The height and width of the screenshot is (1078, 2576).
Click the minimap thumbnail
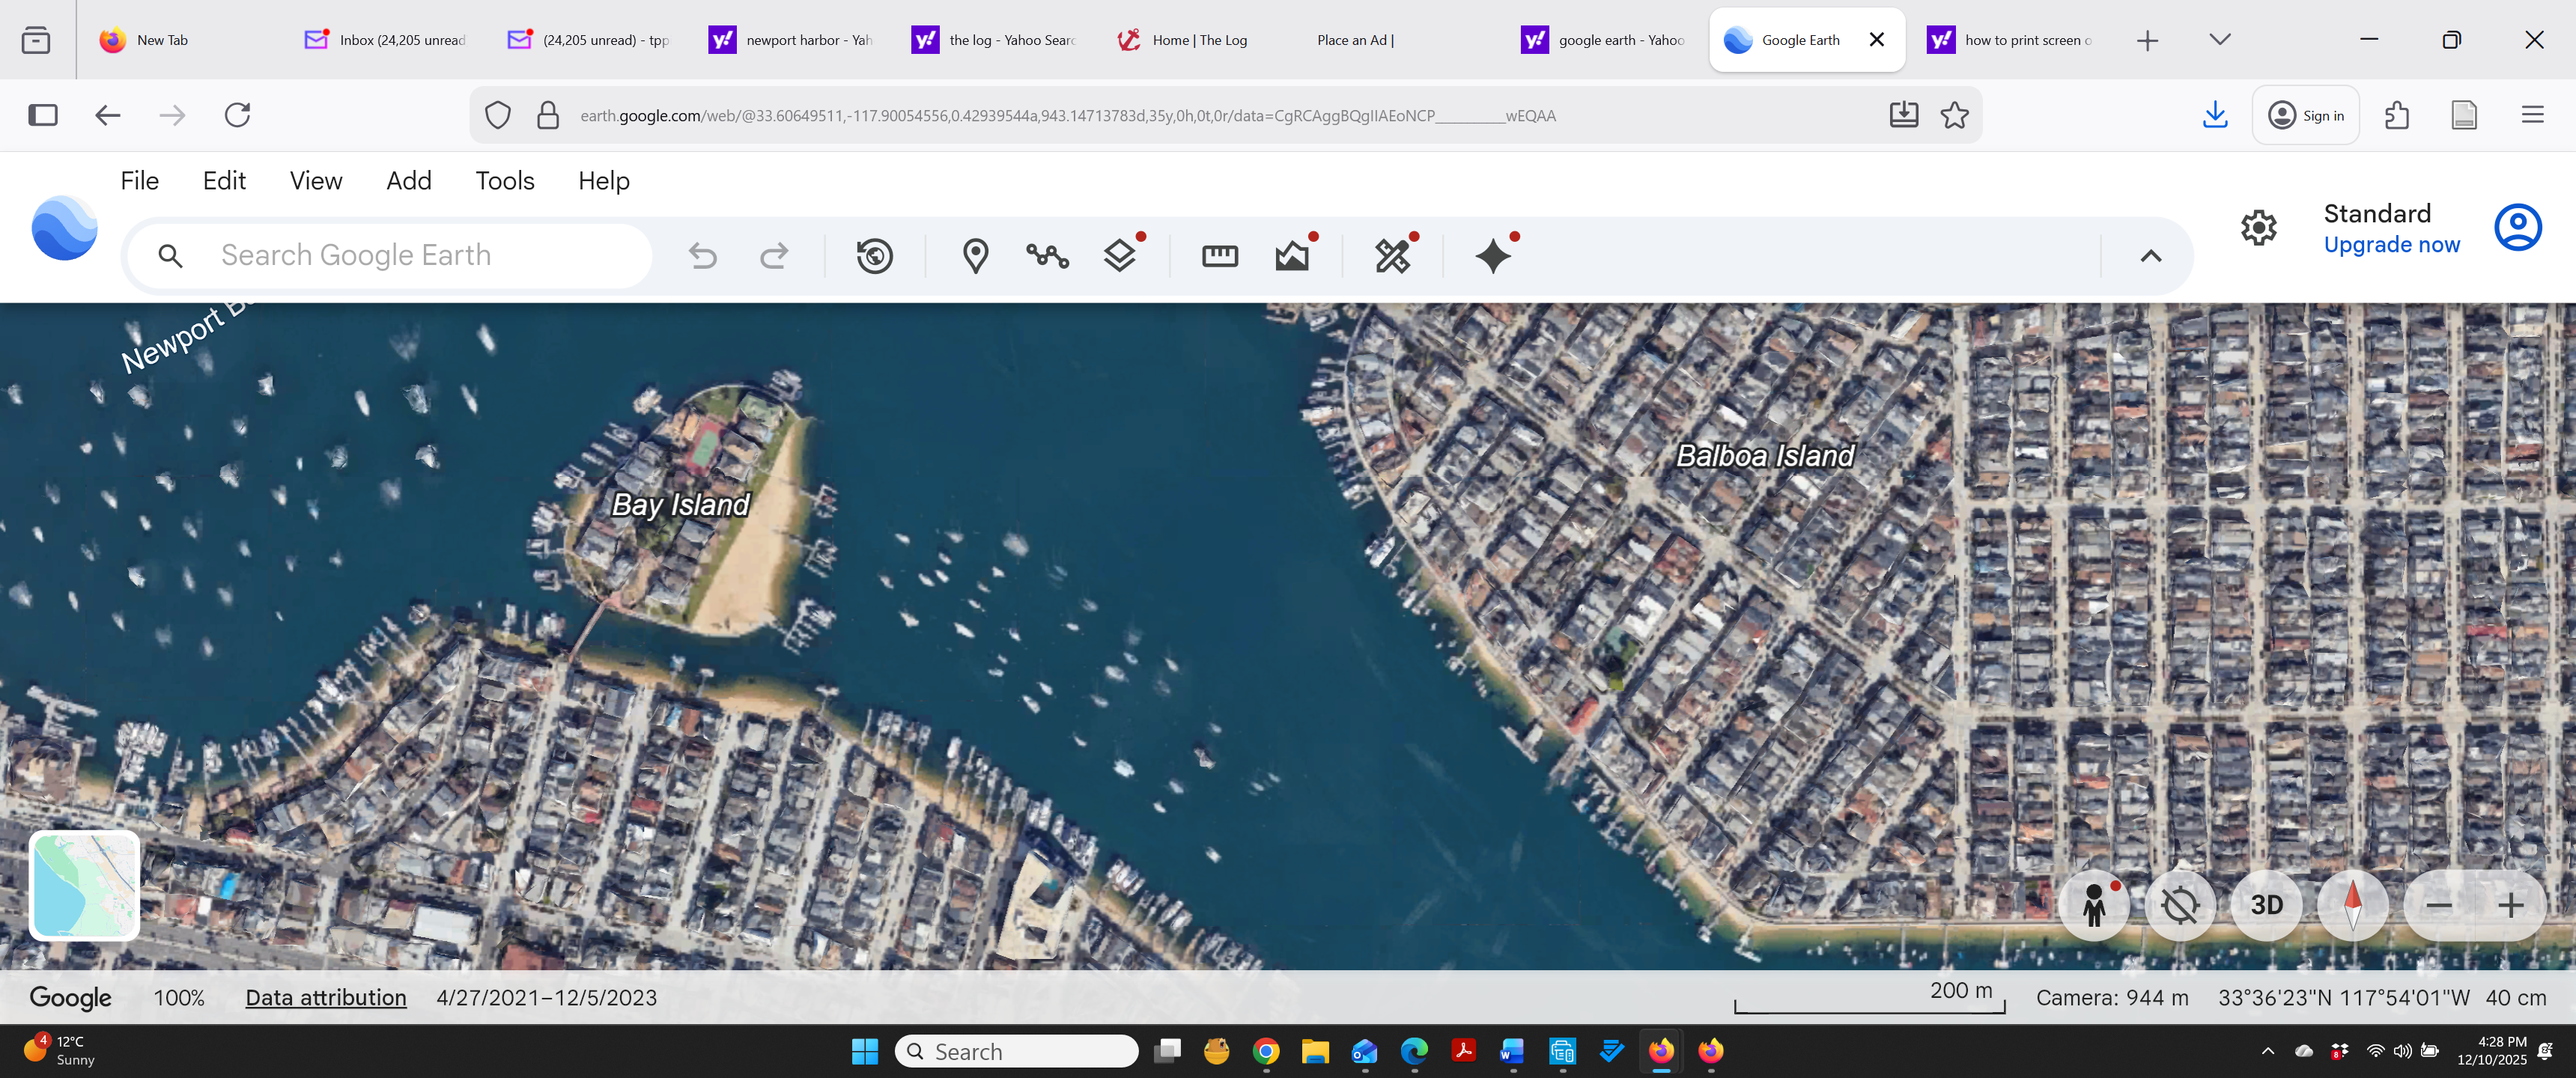(84, 886)
